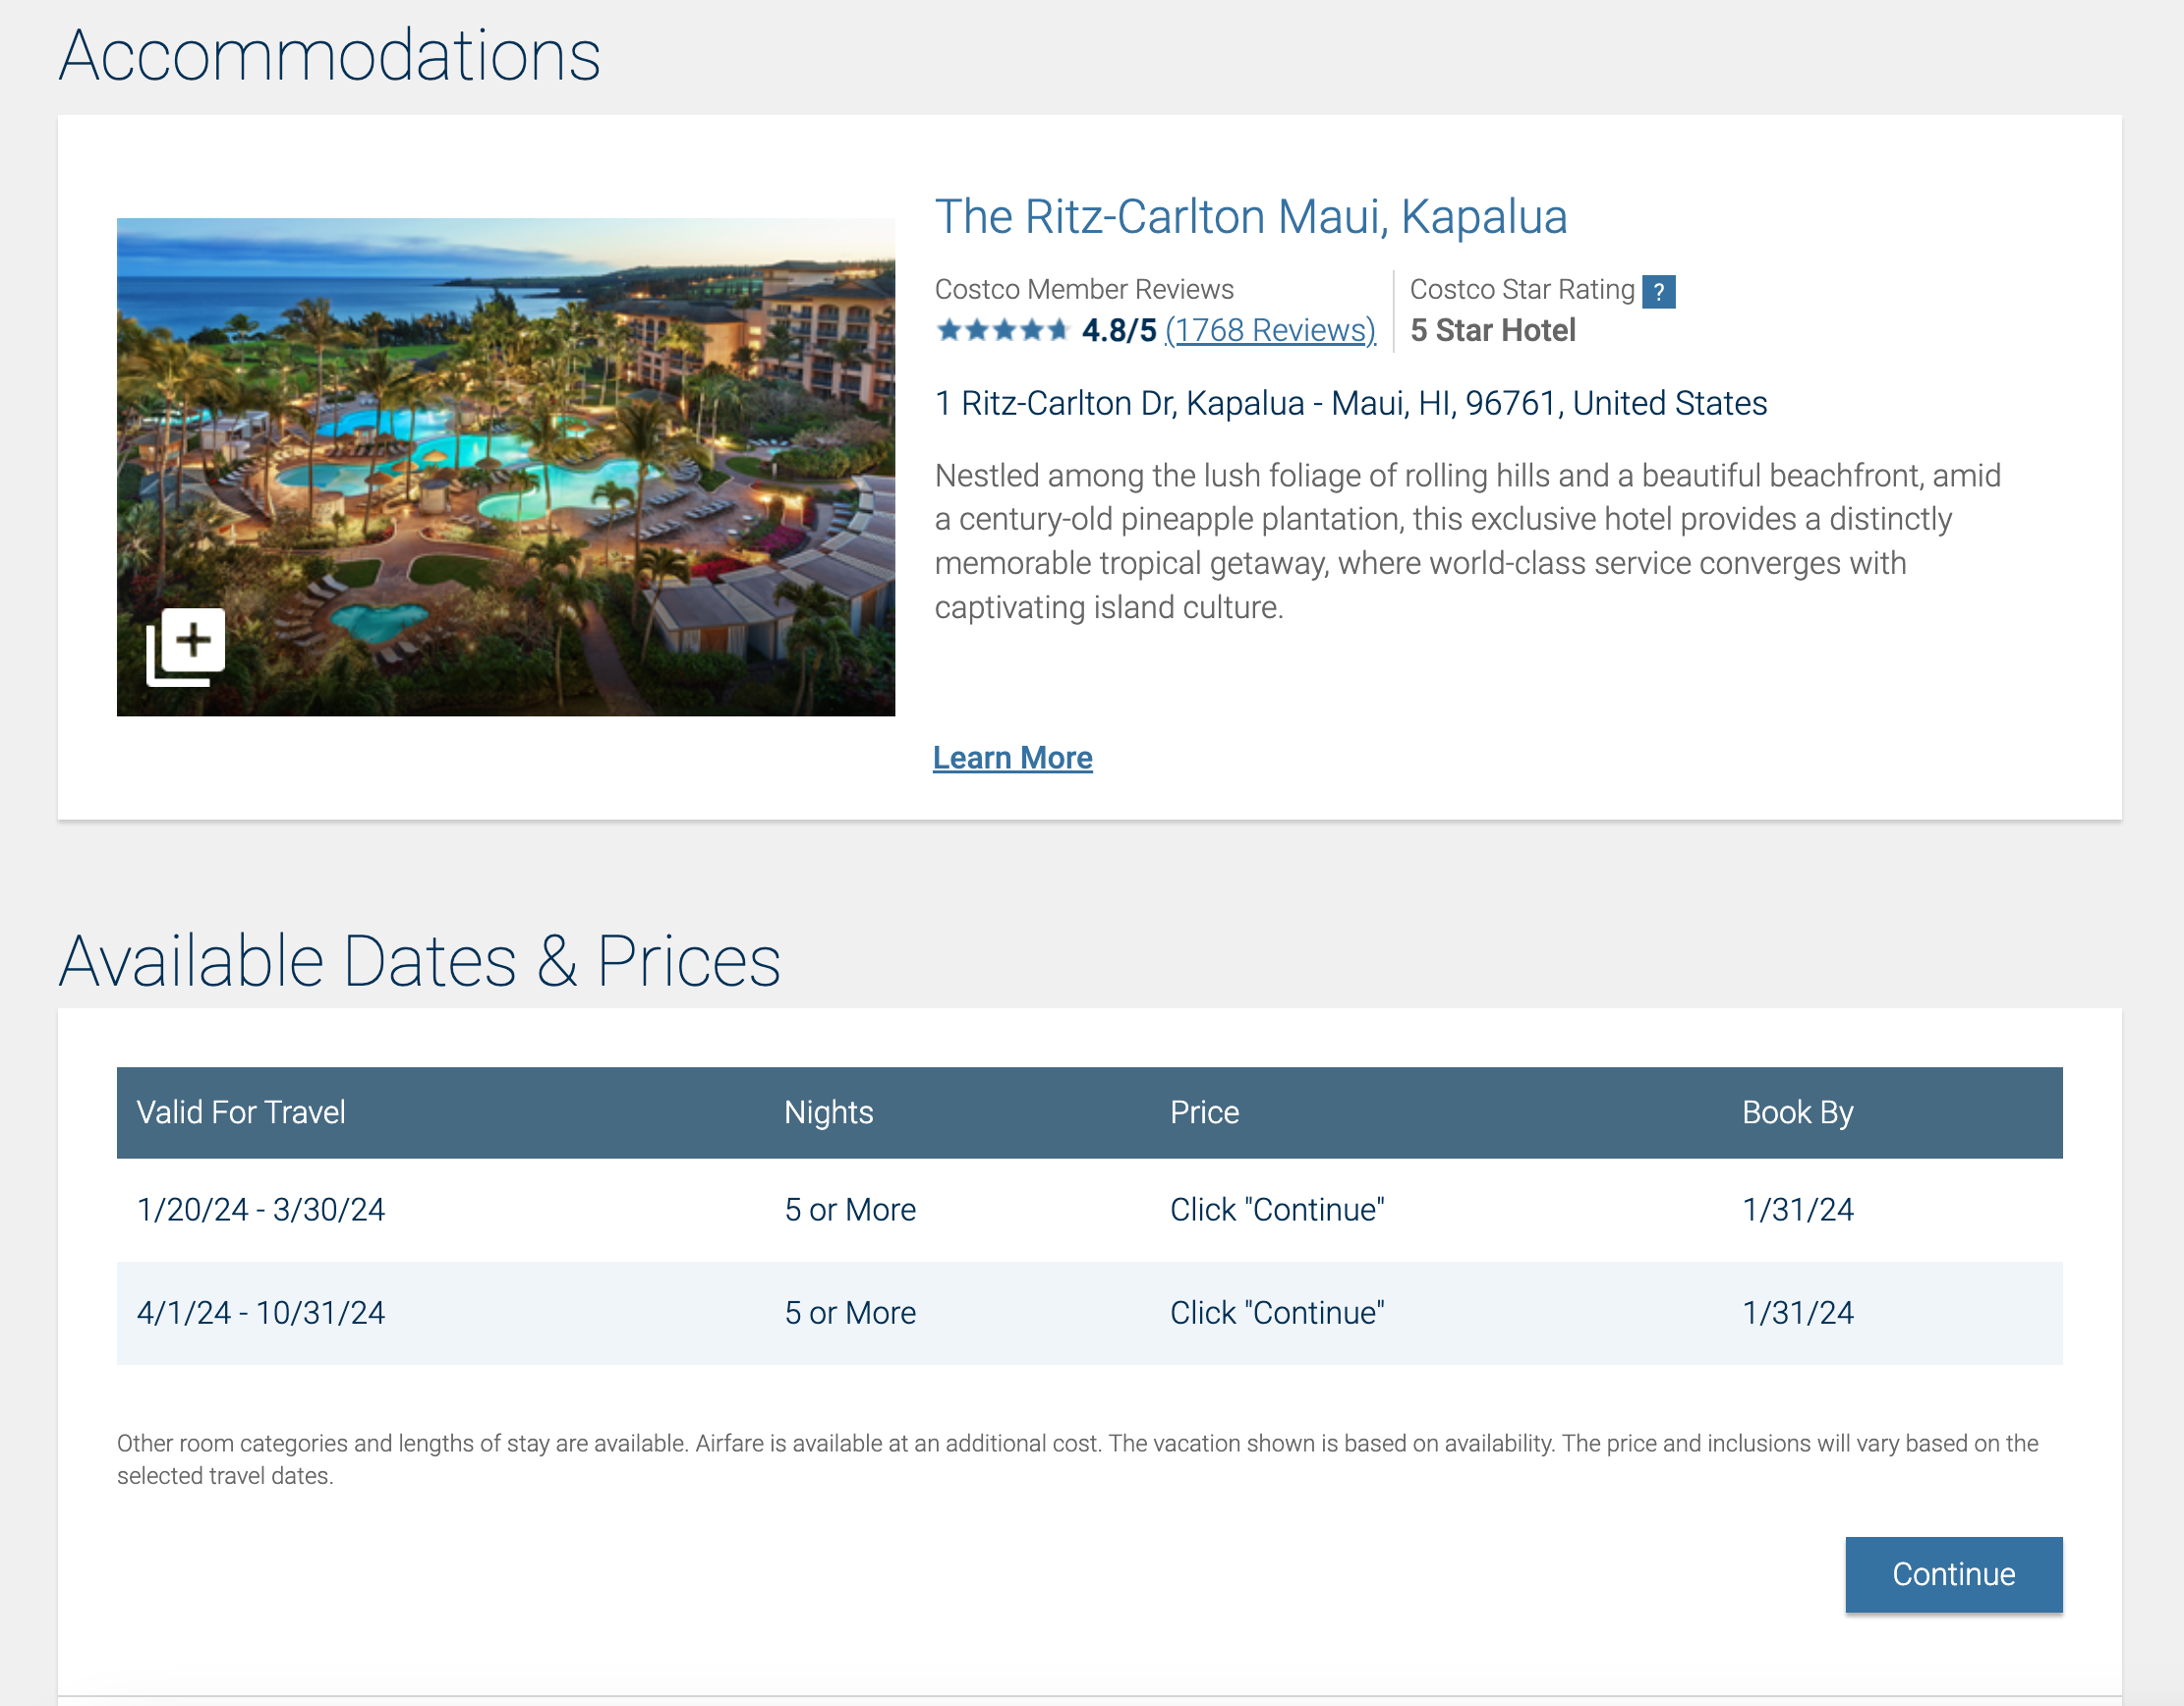
Task: Click first row's Click "Continue" price text
Action: (x=1277, y=1210)
